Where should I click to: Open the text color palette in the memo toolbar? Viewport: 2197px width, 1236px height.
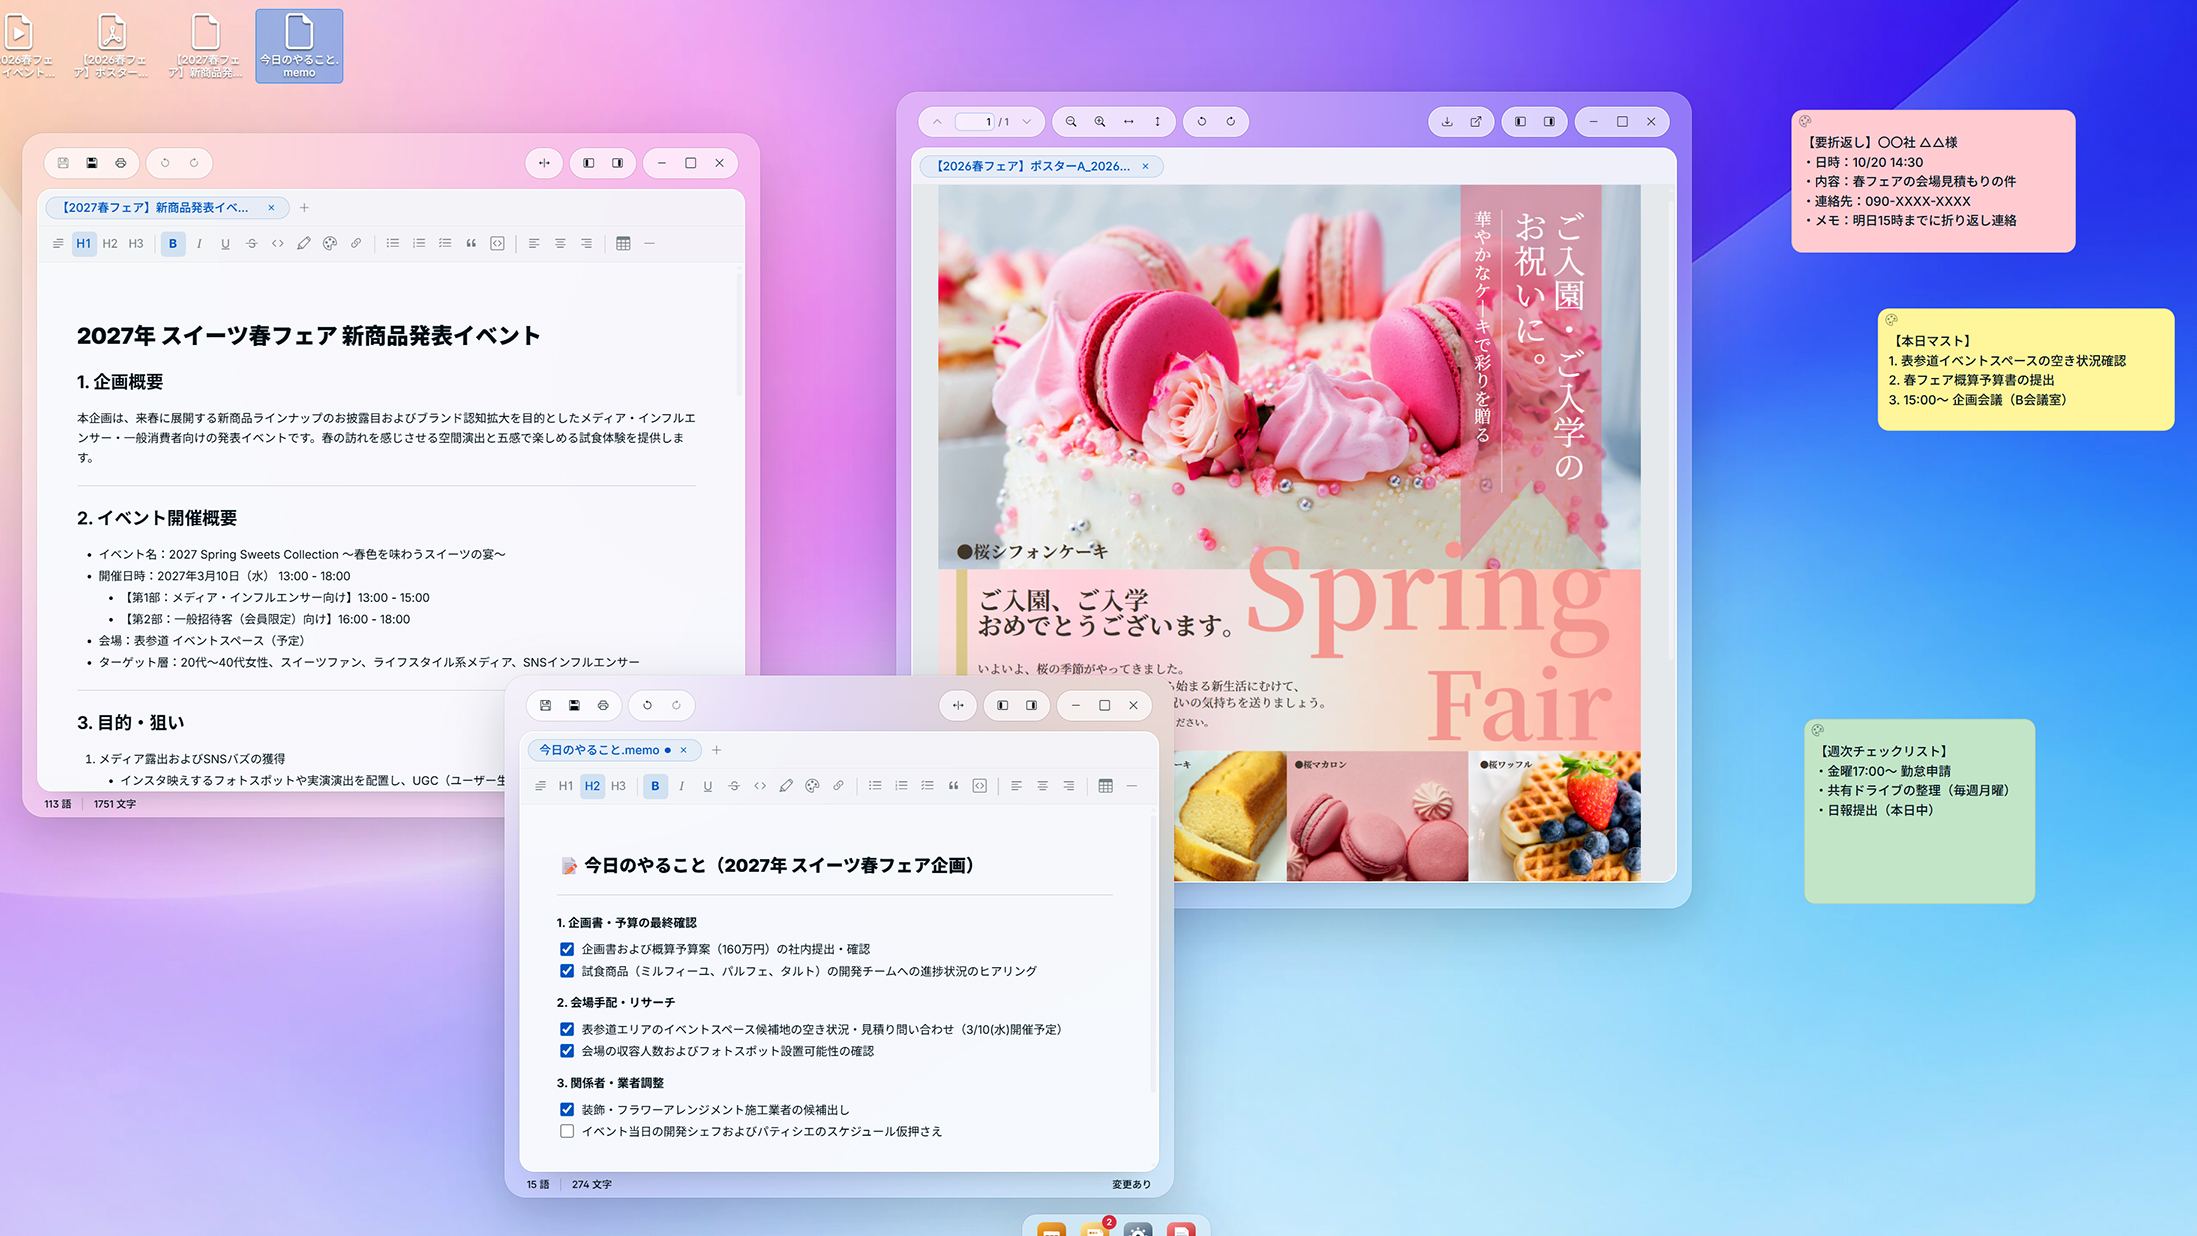click(812, 786)
